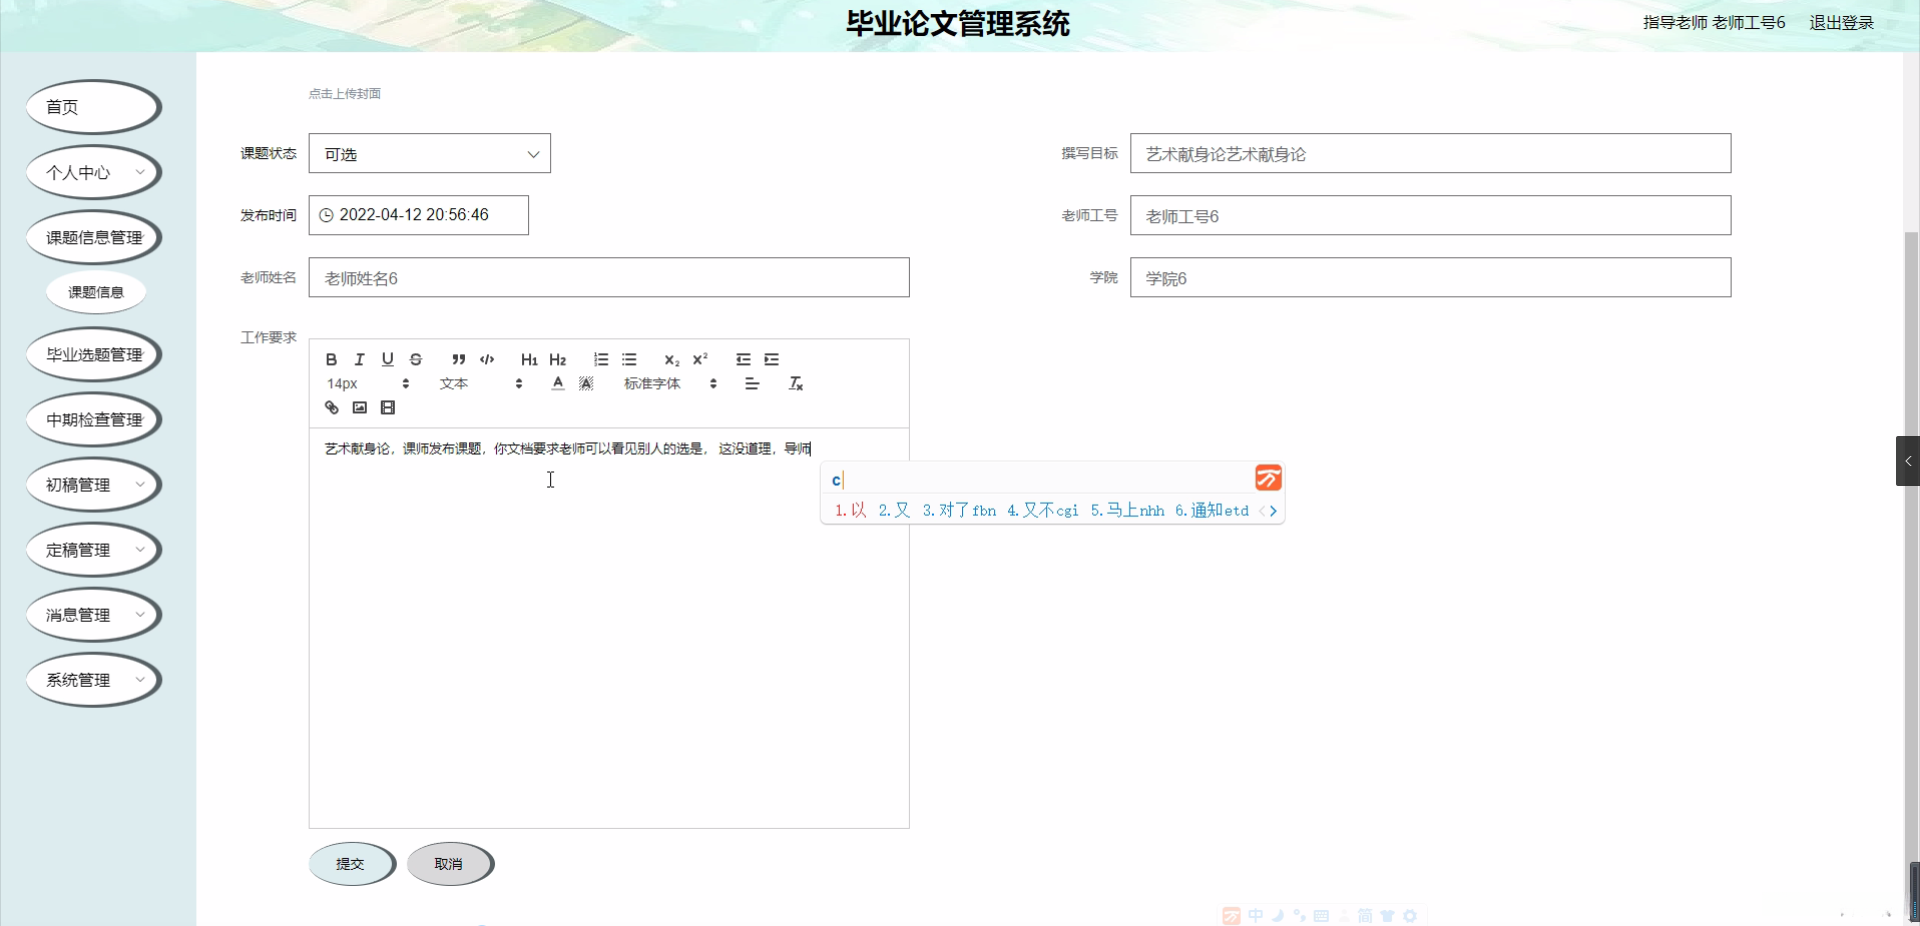Open the IME soft keyboard icon
The height and width of the screenshot is (926, 1920).
tap(1321, 916)
